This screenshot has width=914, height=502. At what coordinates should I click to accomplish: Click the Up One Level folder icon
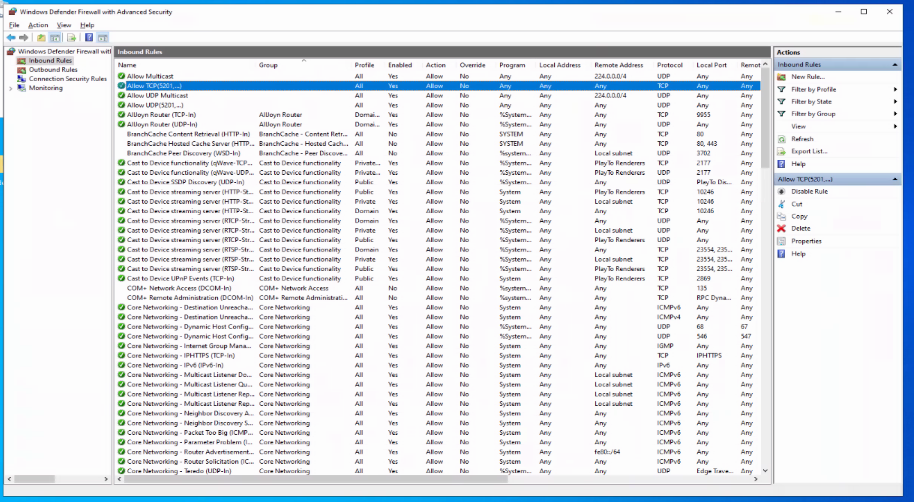41,38
